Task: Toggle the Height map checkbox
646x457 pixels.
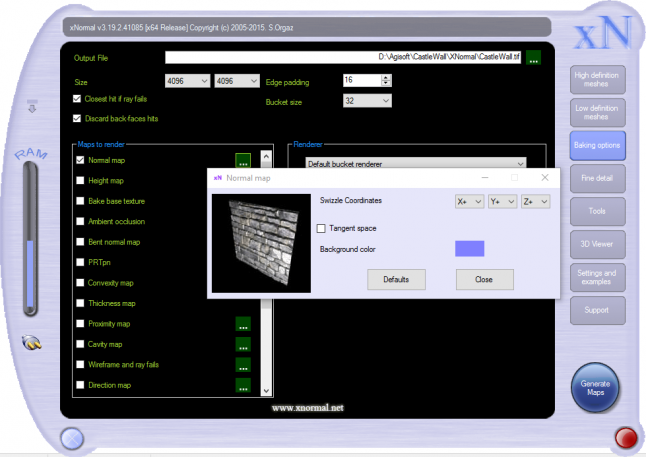Action: pos(81,181)
